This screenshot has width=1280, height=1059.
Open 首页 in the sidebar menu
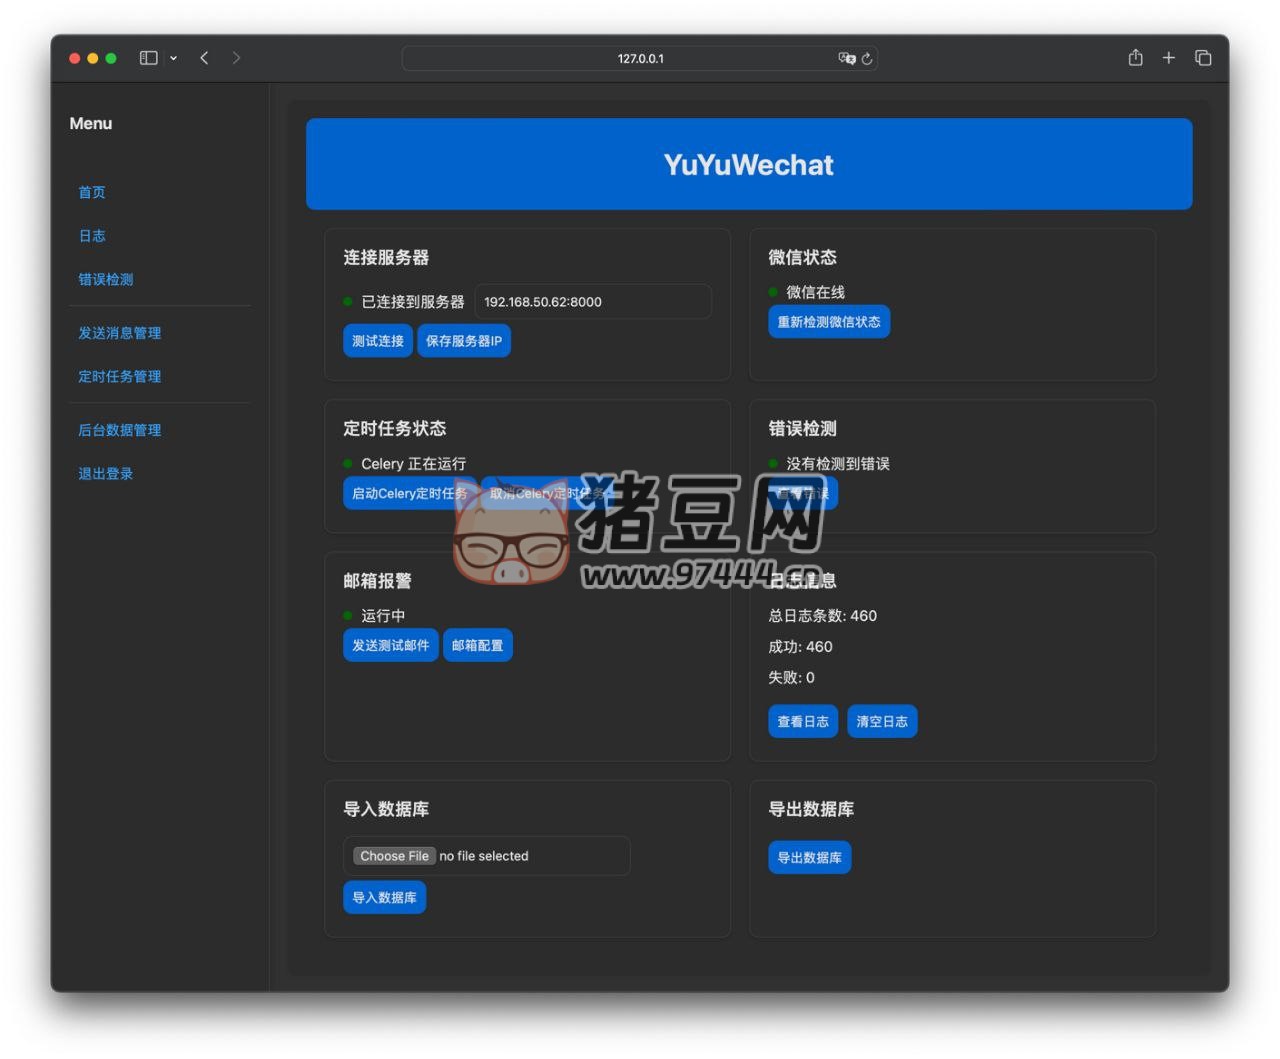(92, 192)
